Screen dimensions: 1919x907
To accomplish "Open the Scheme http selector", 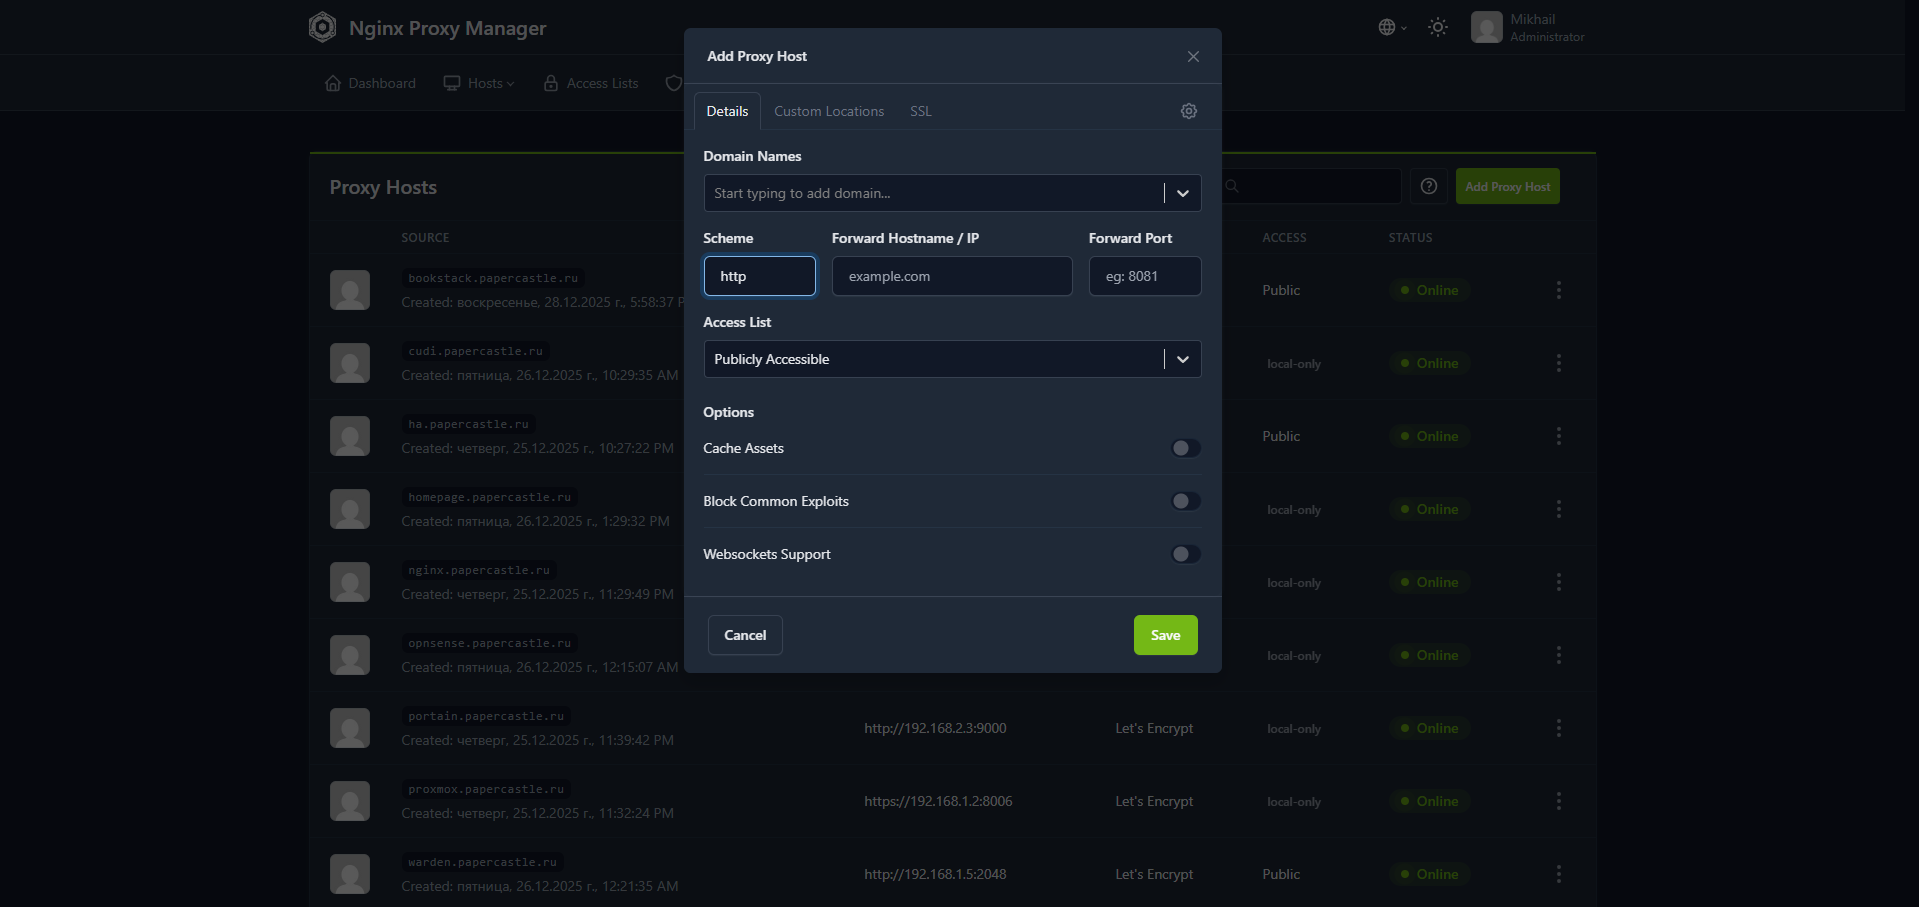I will (760, 276).
